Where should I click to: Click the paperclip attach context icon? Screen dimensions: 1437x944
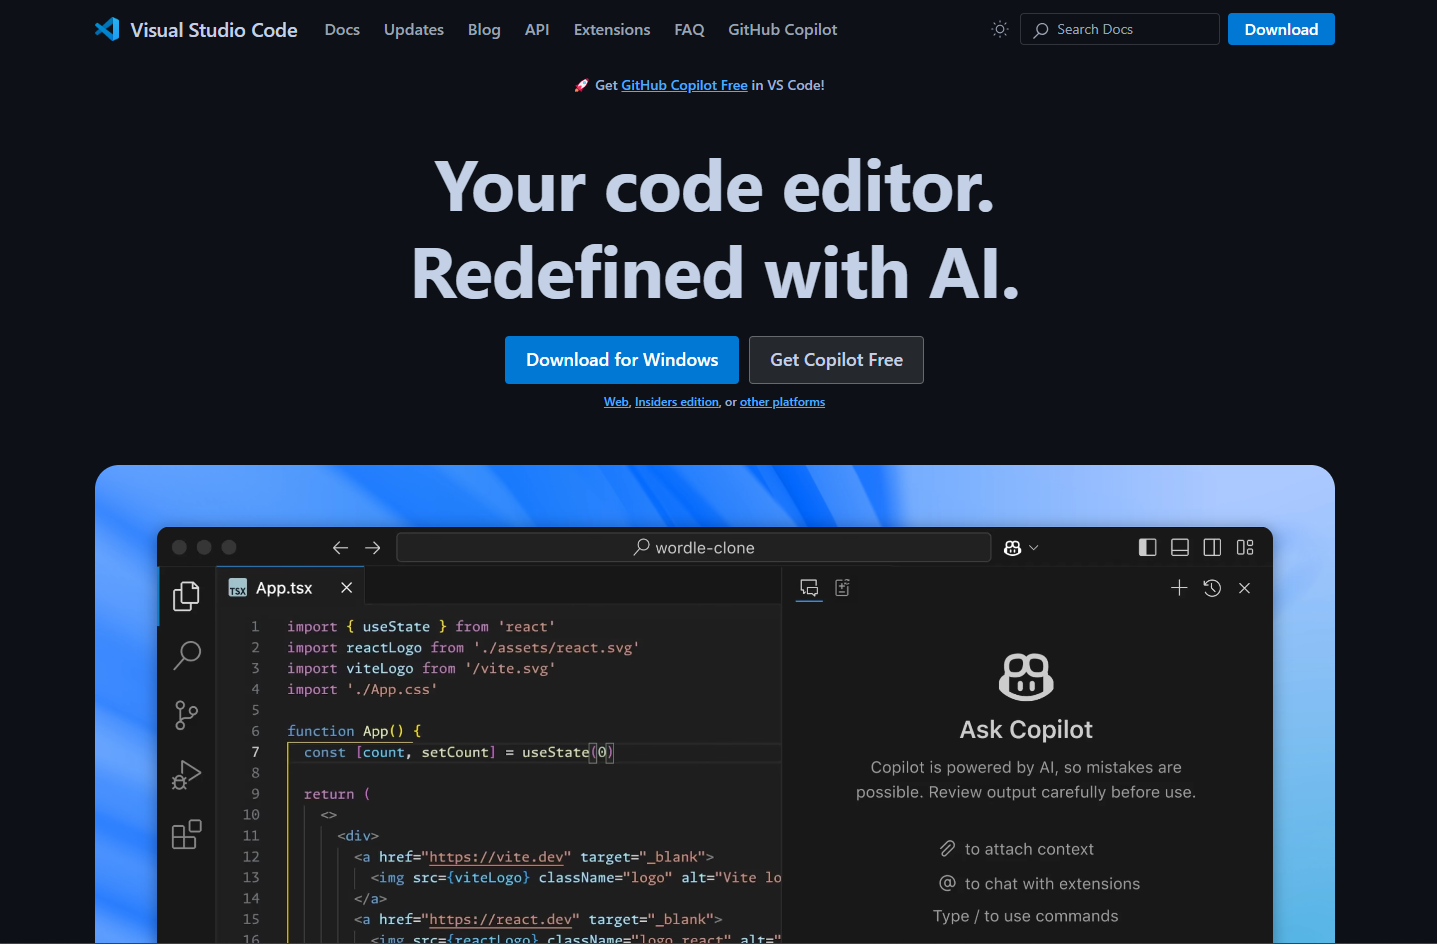947,849
